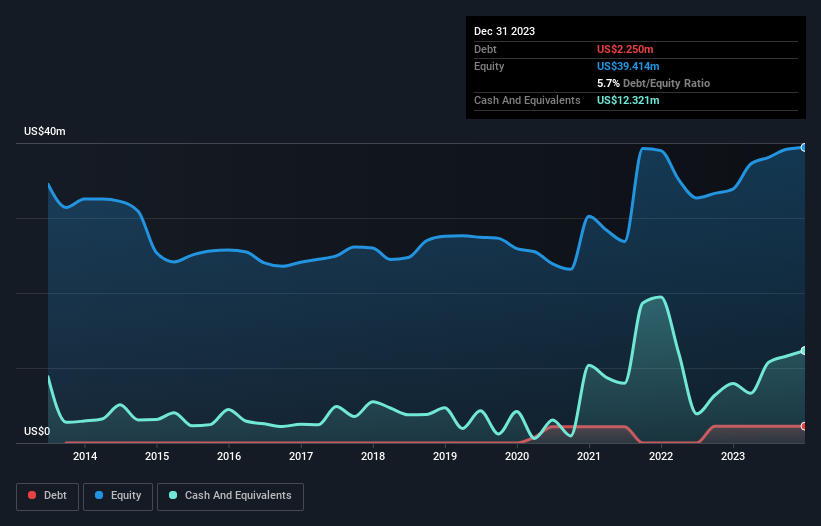Click the 2022 x-axis label
This screenshot has height=526, width=821.
click(661, 456)
